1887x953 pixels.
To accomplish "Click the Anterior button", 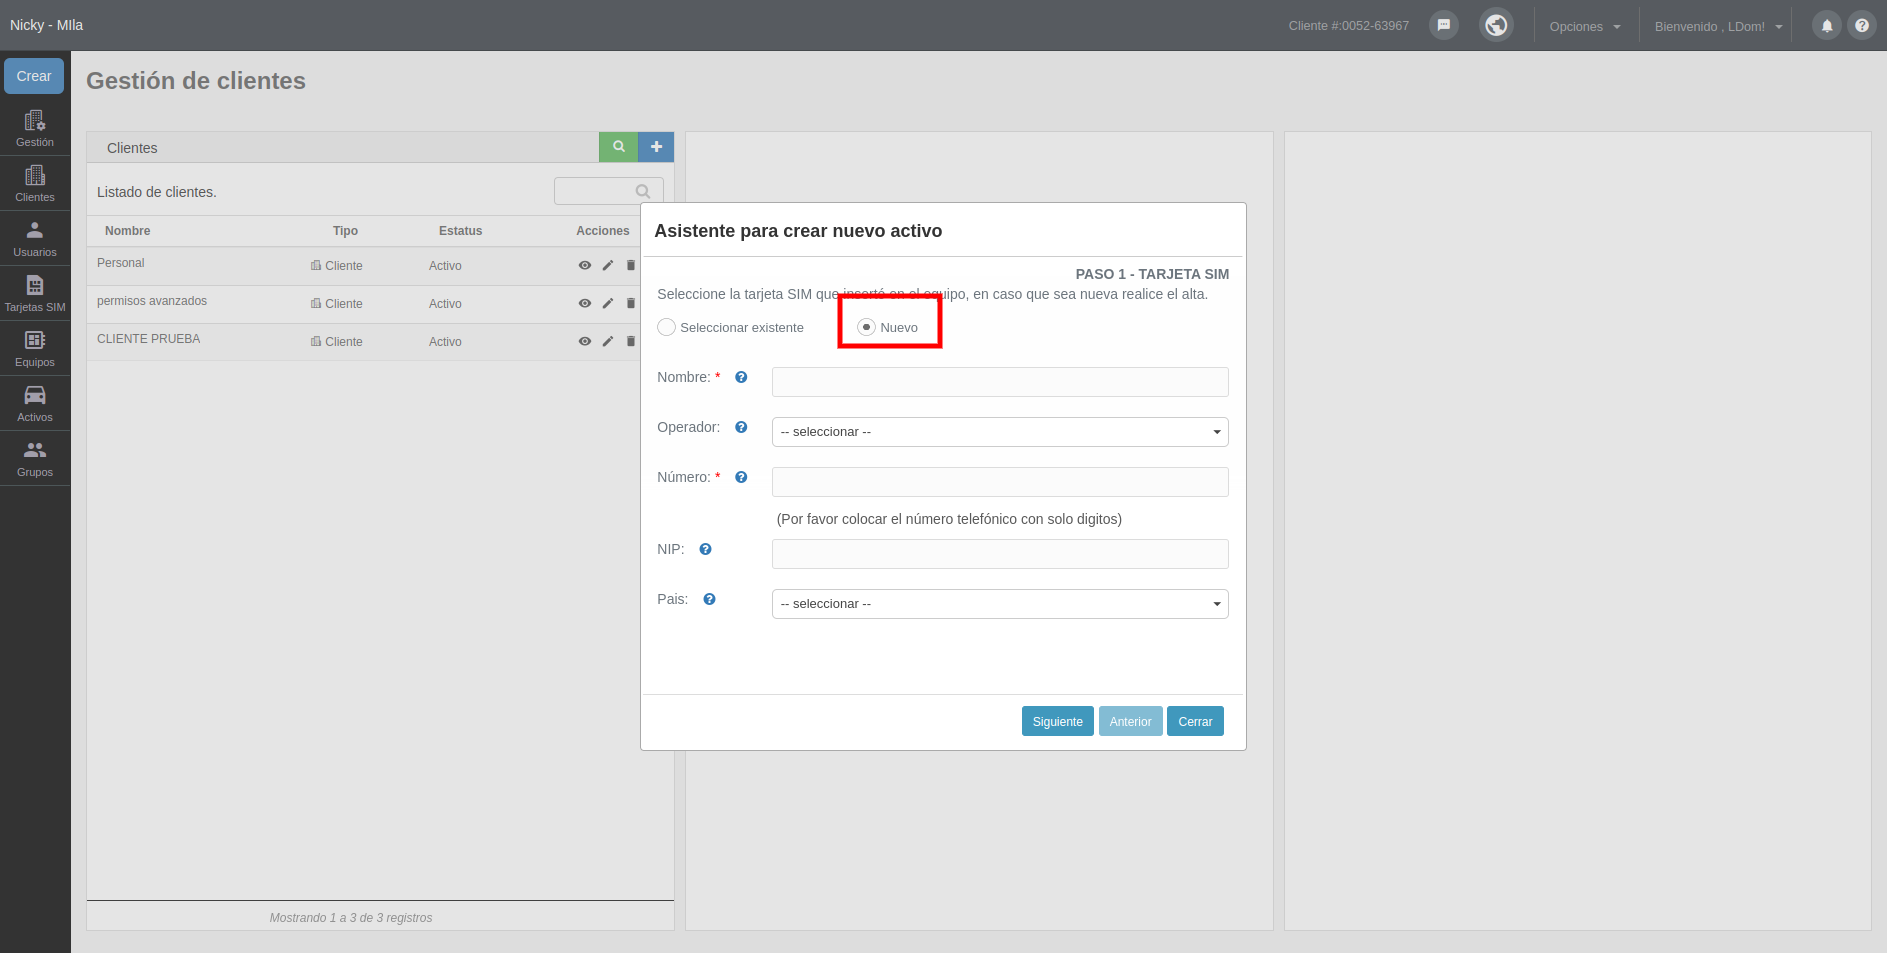I will pos(1130,721).
